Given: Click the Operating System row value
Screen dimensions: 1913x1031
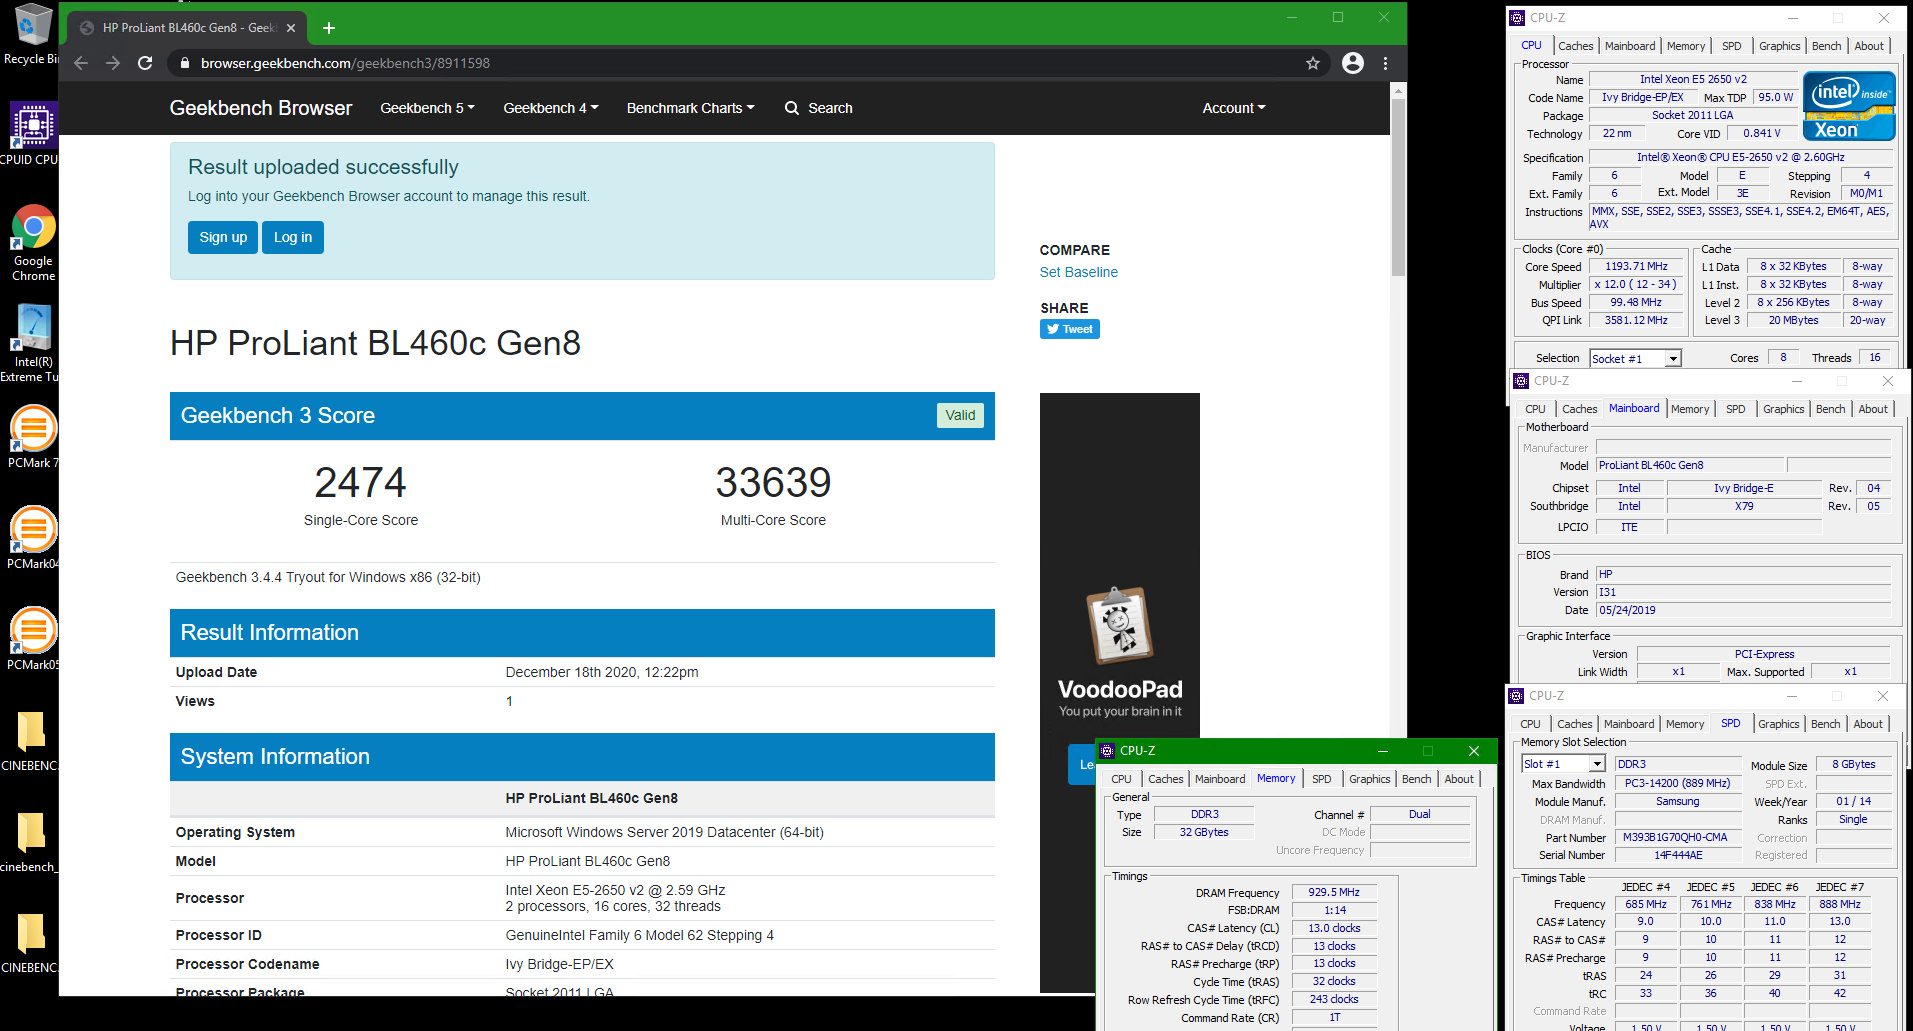Looking at the screenshot, I should (x=664, y=832).
